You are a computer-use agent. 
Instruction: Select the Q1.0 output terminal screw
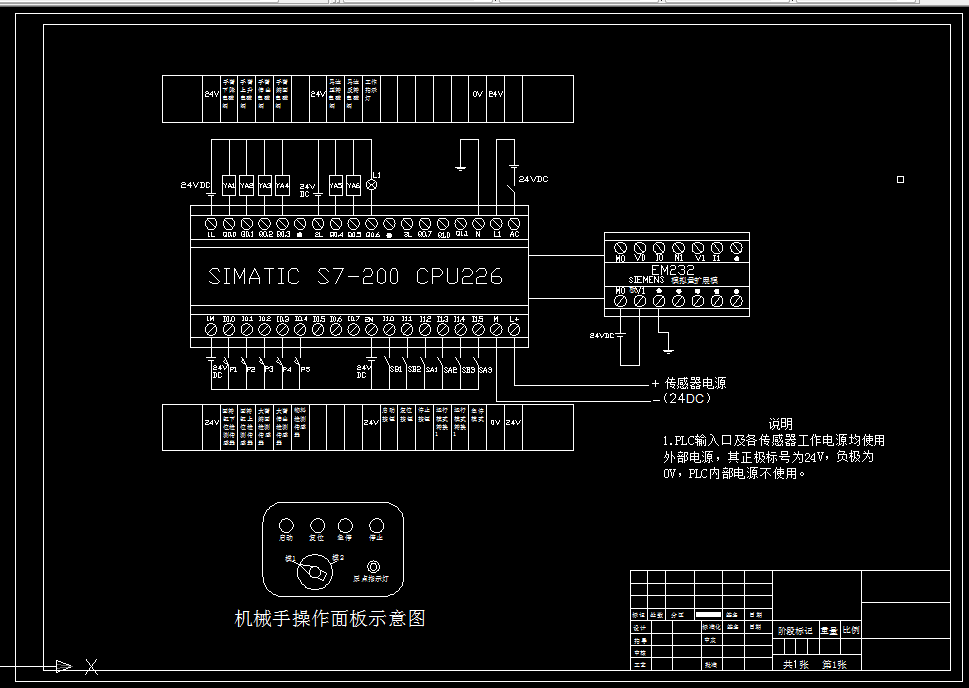click(443, 224)
